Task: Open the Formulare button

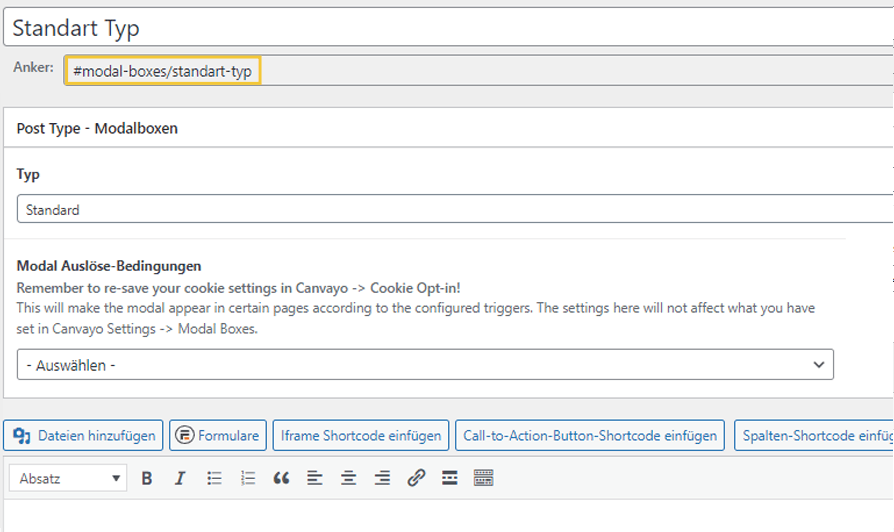Action: (218, 435)
